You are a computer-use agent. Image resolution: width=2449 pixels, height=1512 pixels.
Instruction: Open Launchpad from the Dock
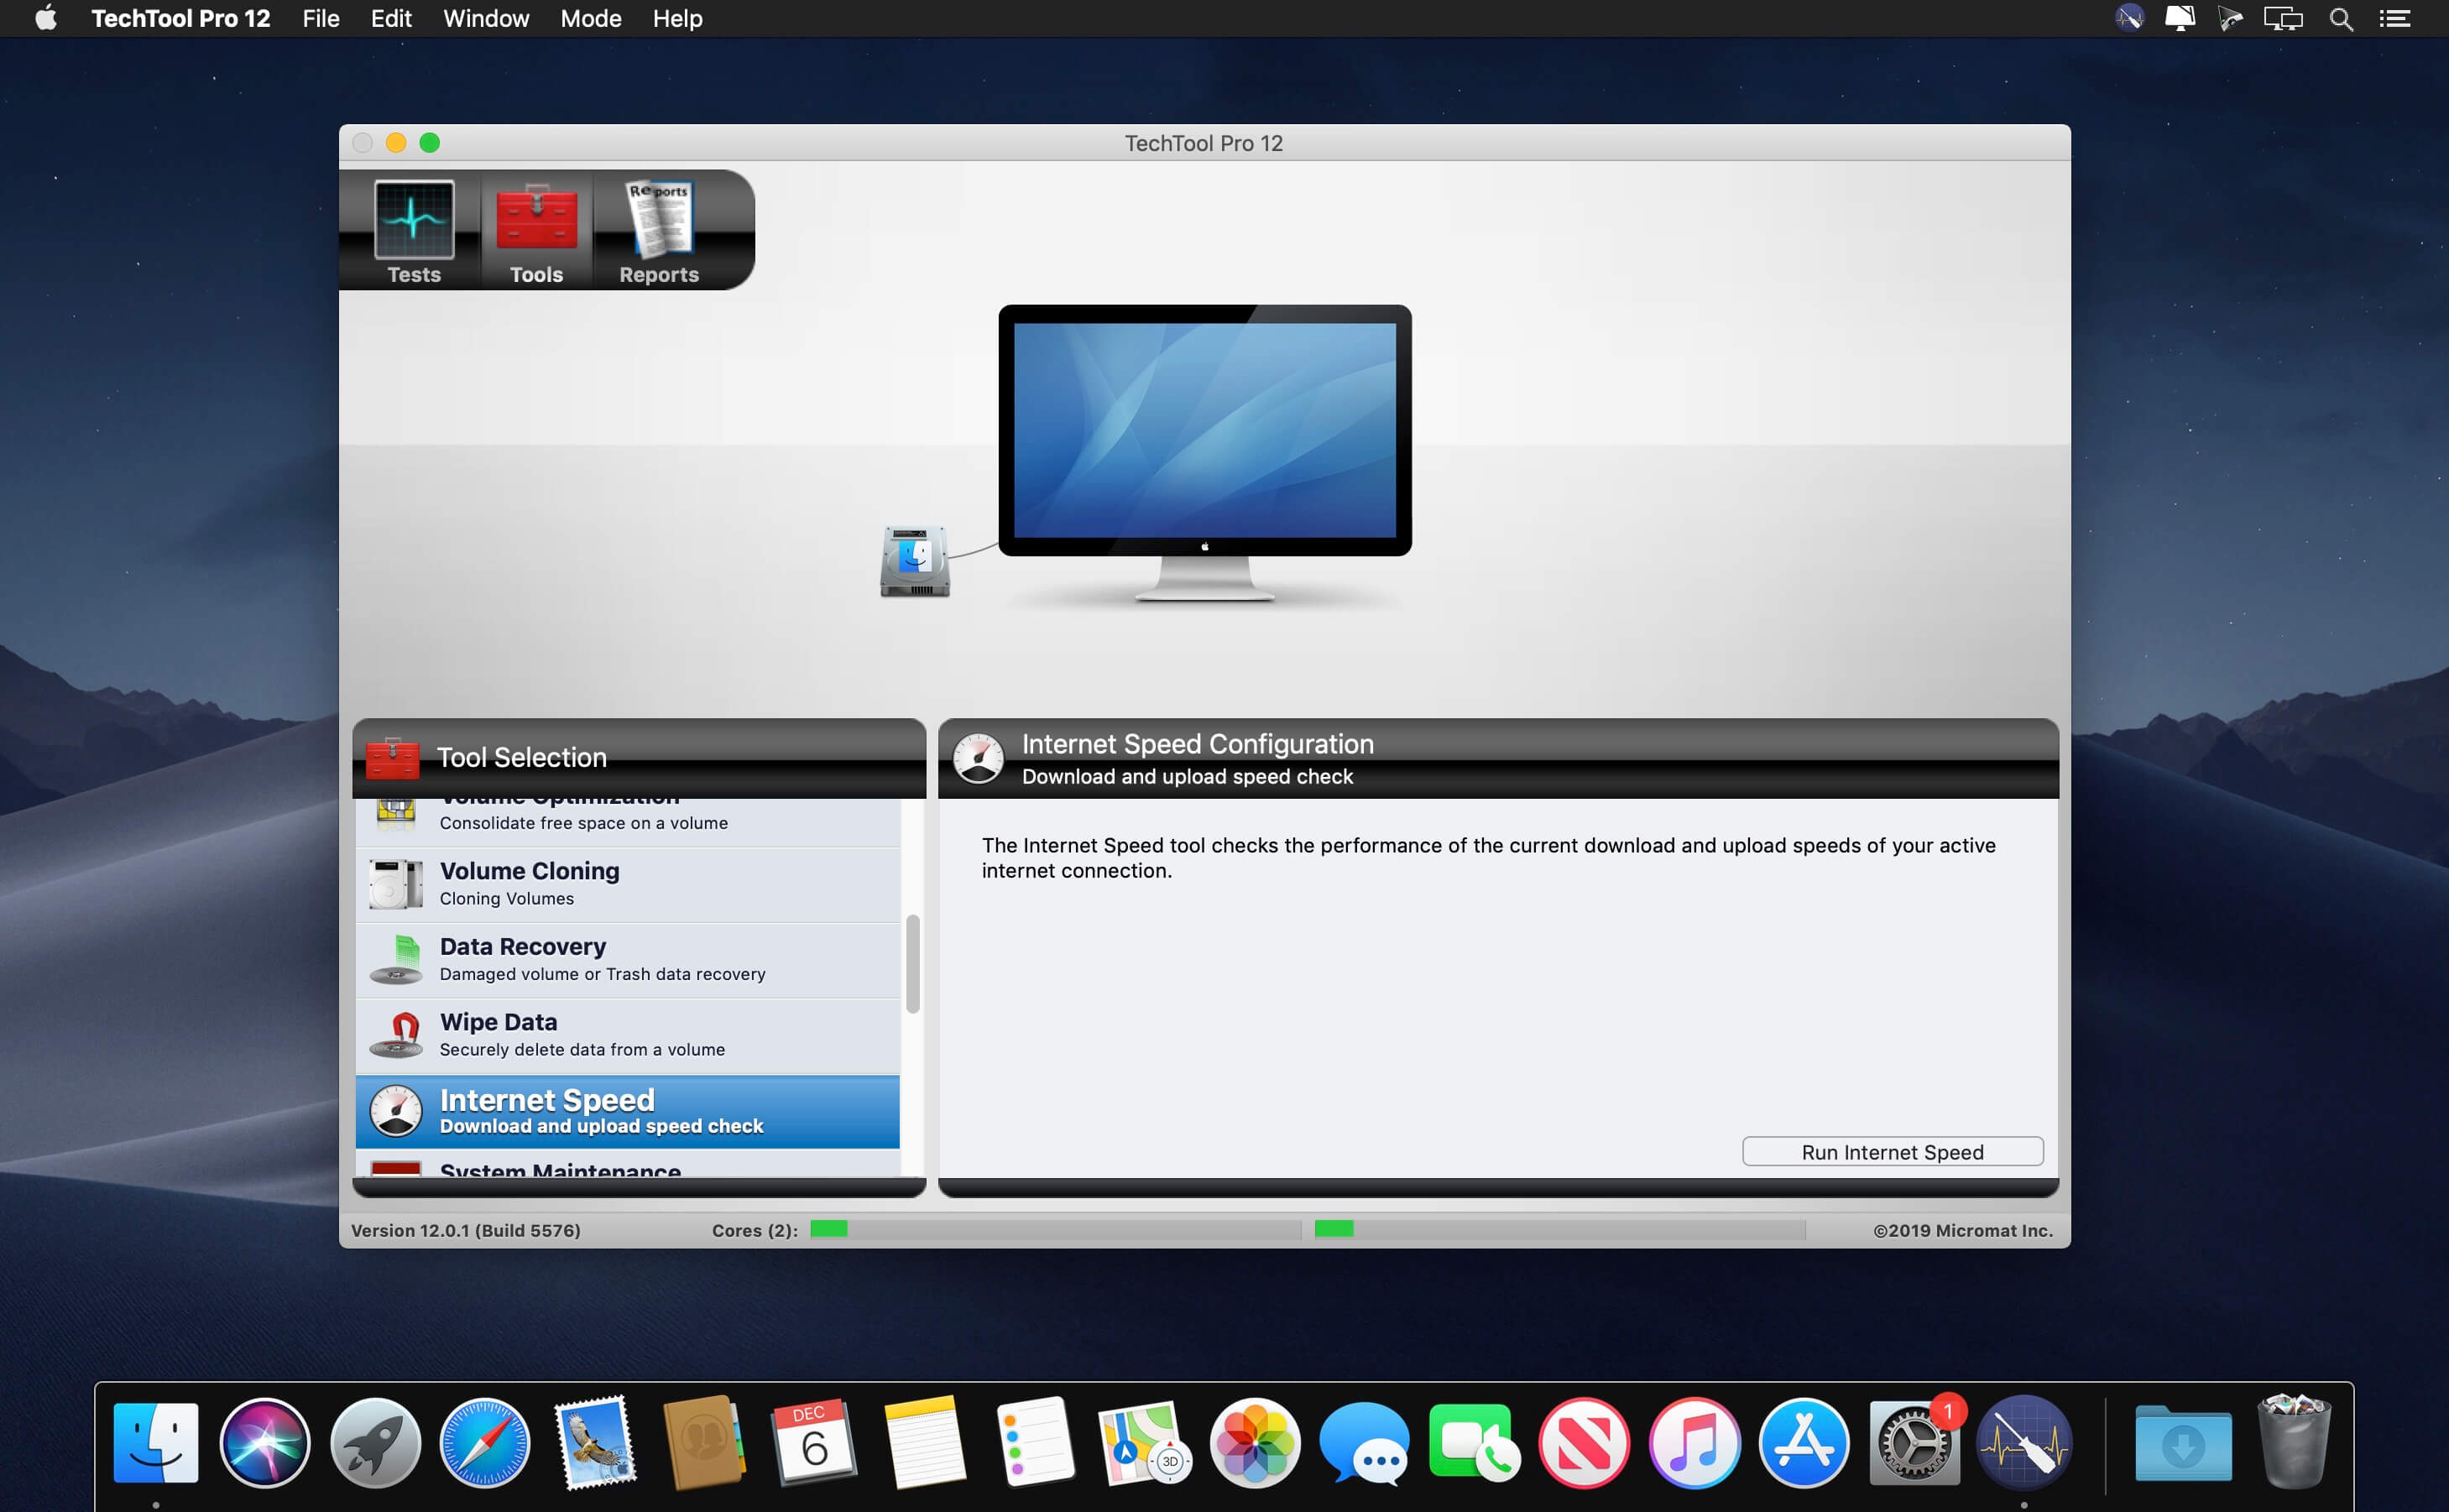coord(376,1442)
